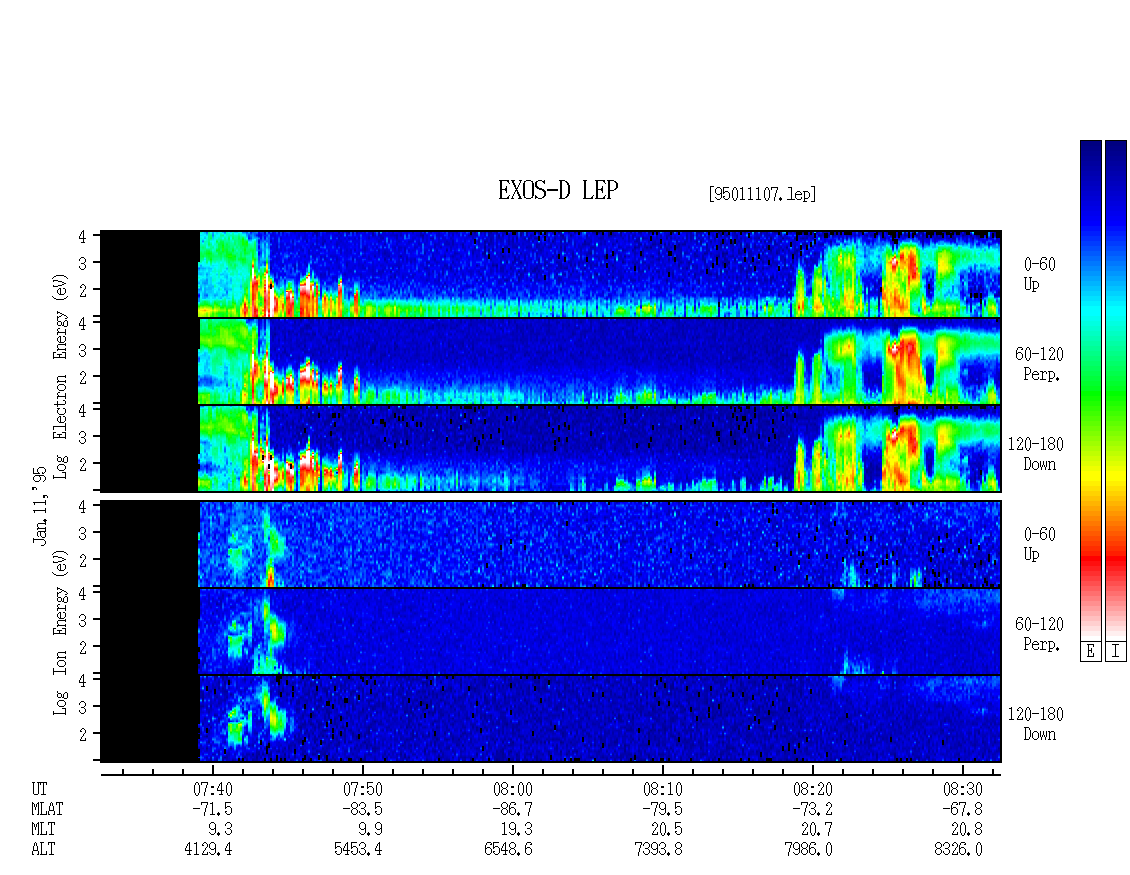Click the ion color scale bar labeled I
The width and height of the screenshot is (1130, 875).
click(1116, 389)
